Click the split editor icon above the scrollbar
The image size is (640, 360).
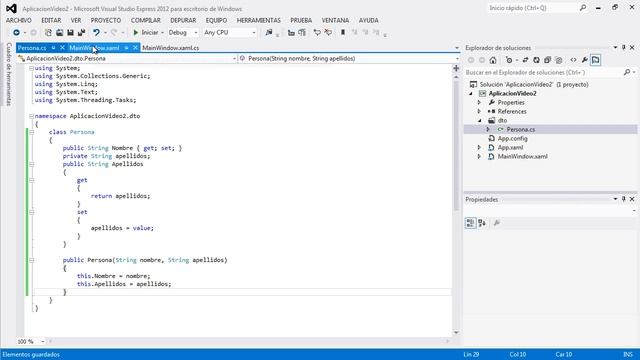click(x=456, y=68)
